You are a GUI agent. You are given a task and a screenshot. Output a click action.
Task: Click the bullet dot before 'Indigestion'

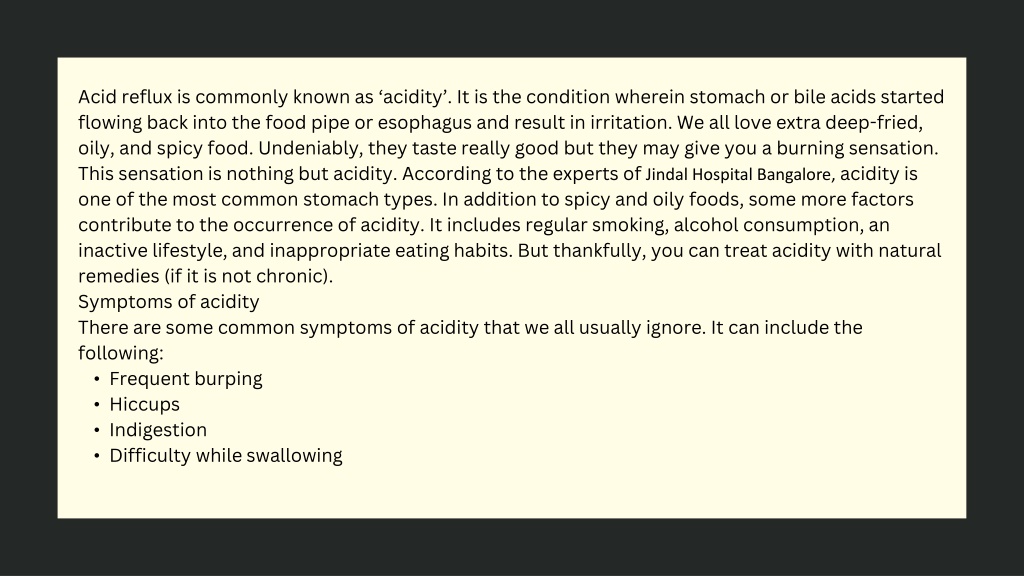tap(97, 430)
